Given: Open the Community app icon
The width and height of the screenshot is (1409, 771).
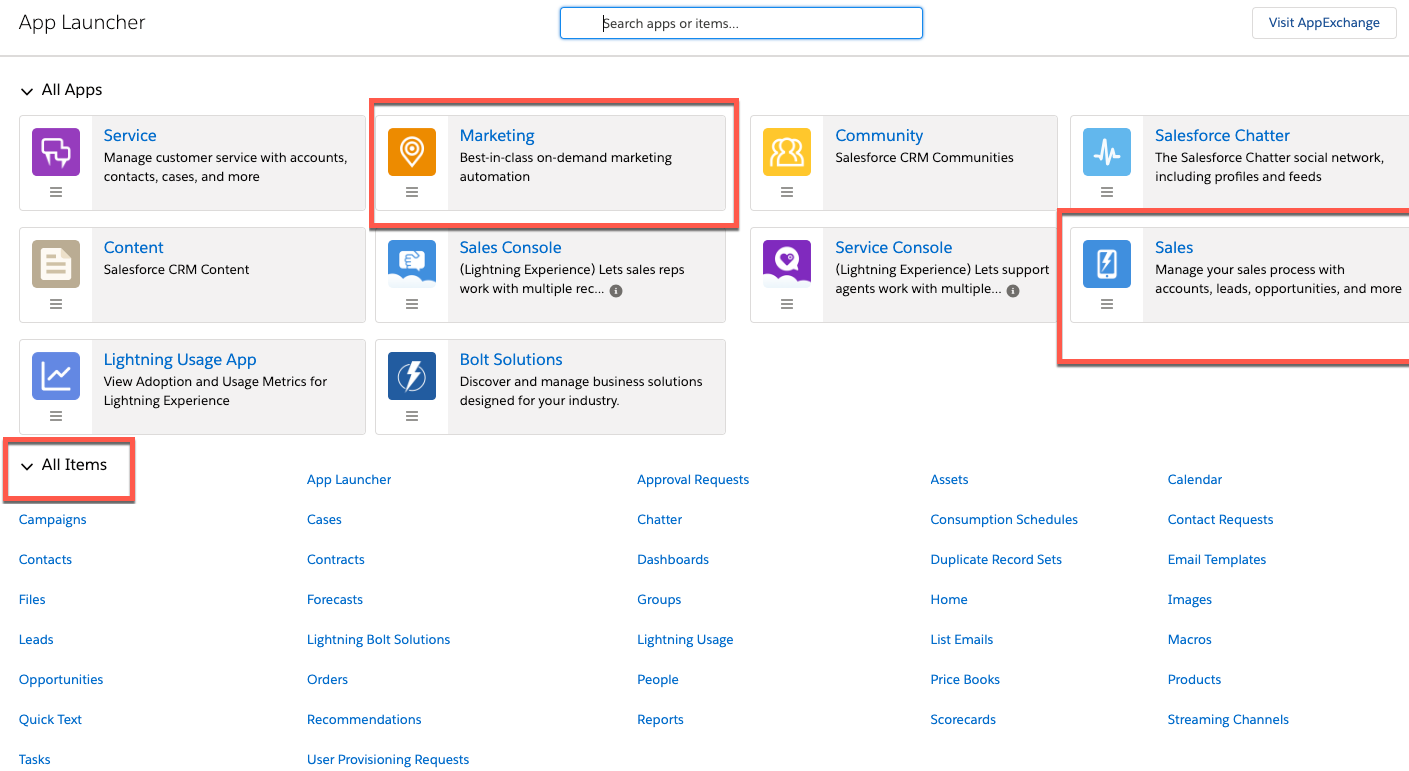Looking at the screenshot, I should [x=787, y=152].
